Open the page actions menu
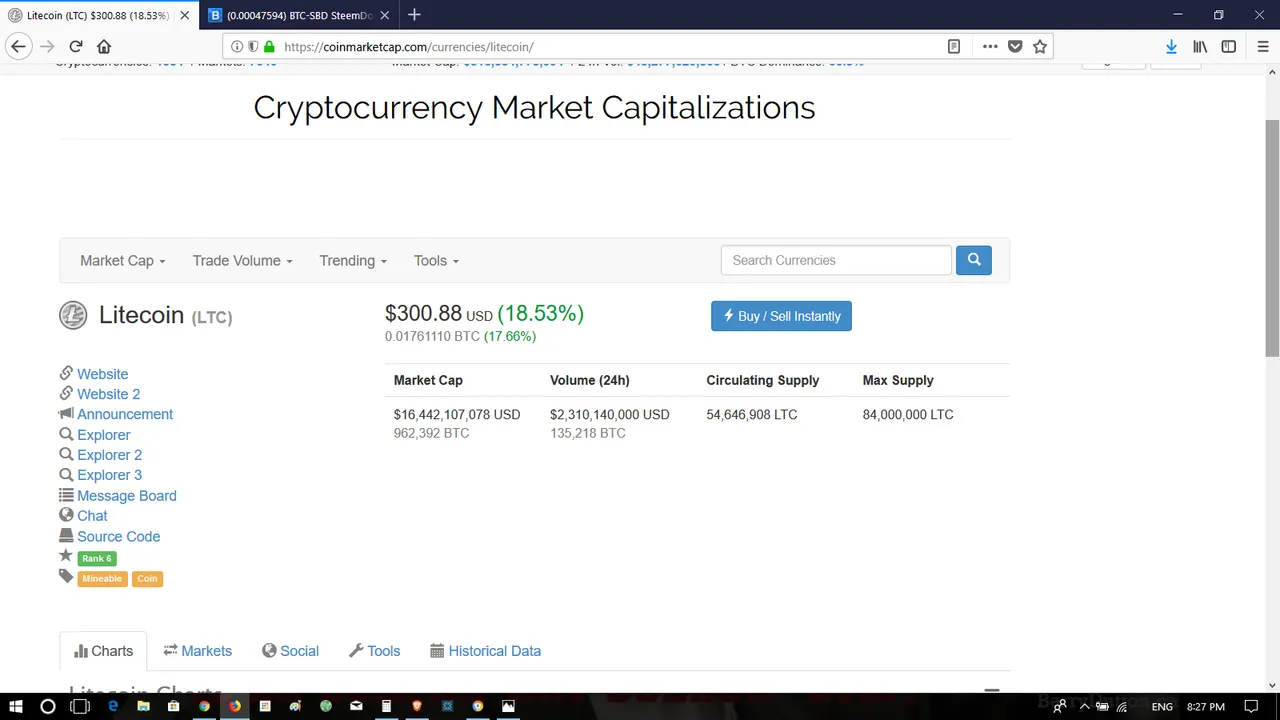The height and width of the screenshot is (720, 1280). [989, 46]
